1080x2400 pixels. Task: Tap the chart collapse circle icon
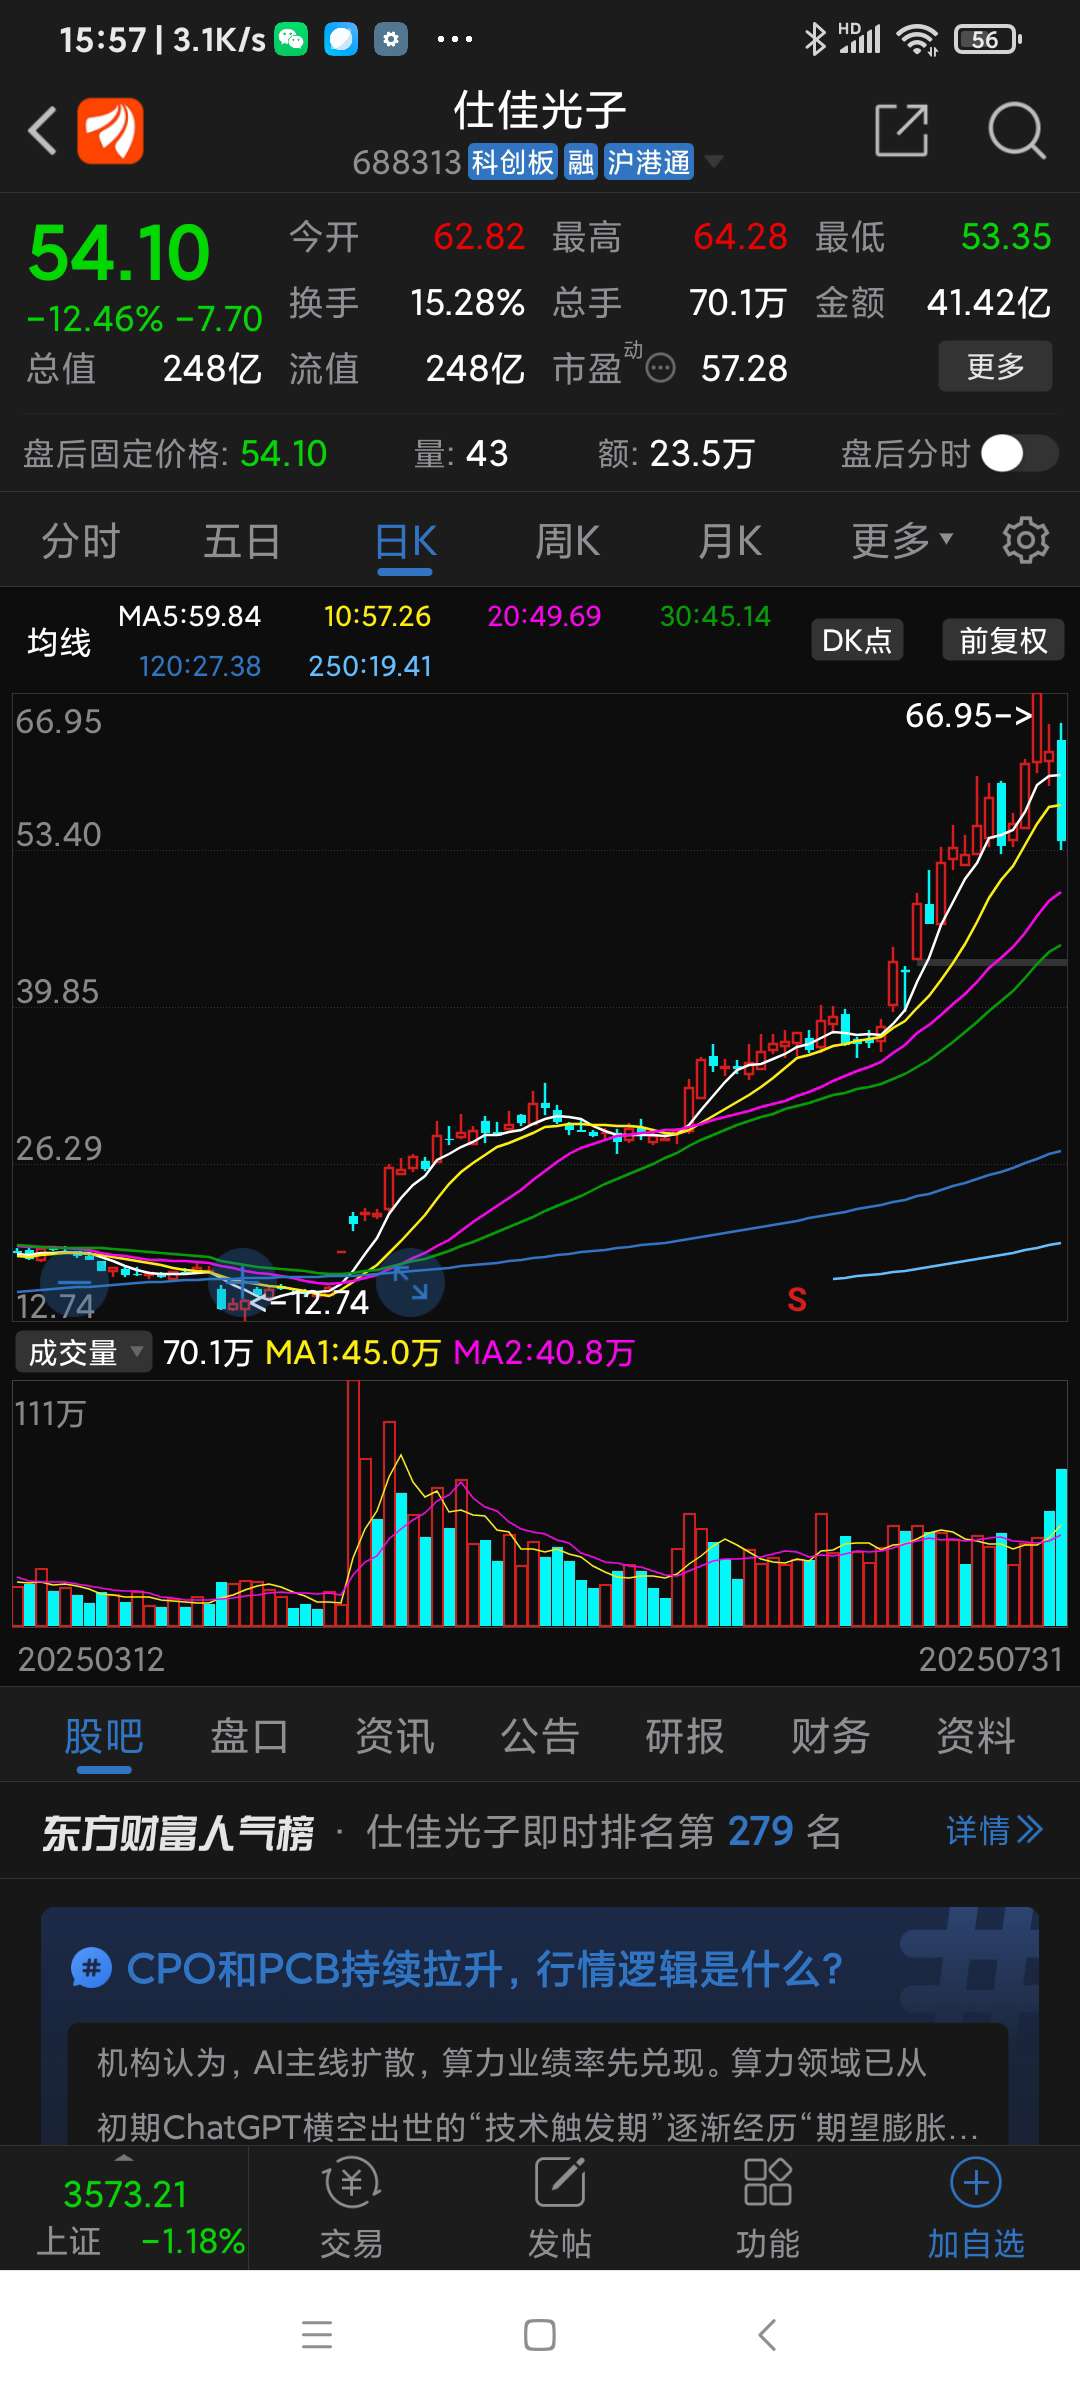tap(74, 1281)
